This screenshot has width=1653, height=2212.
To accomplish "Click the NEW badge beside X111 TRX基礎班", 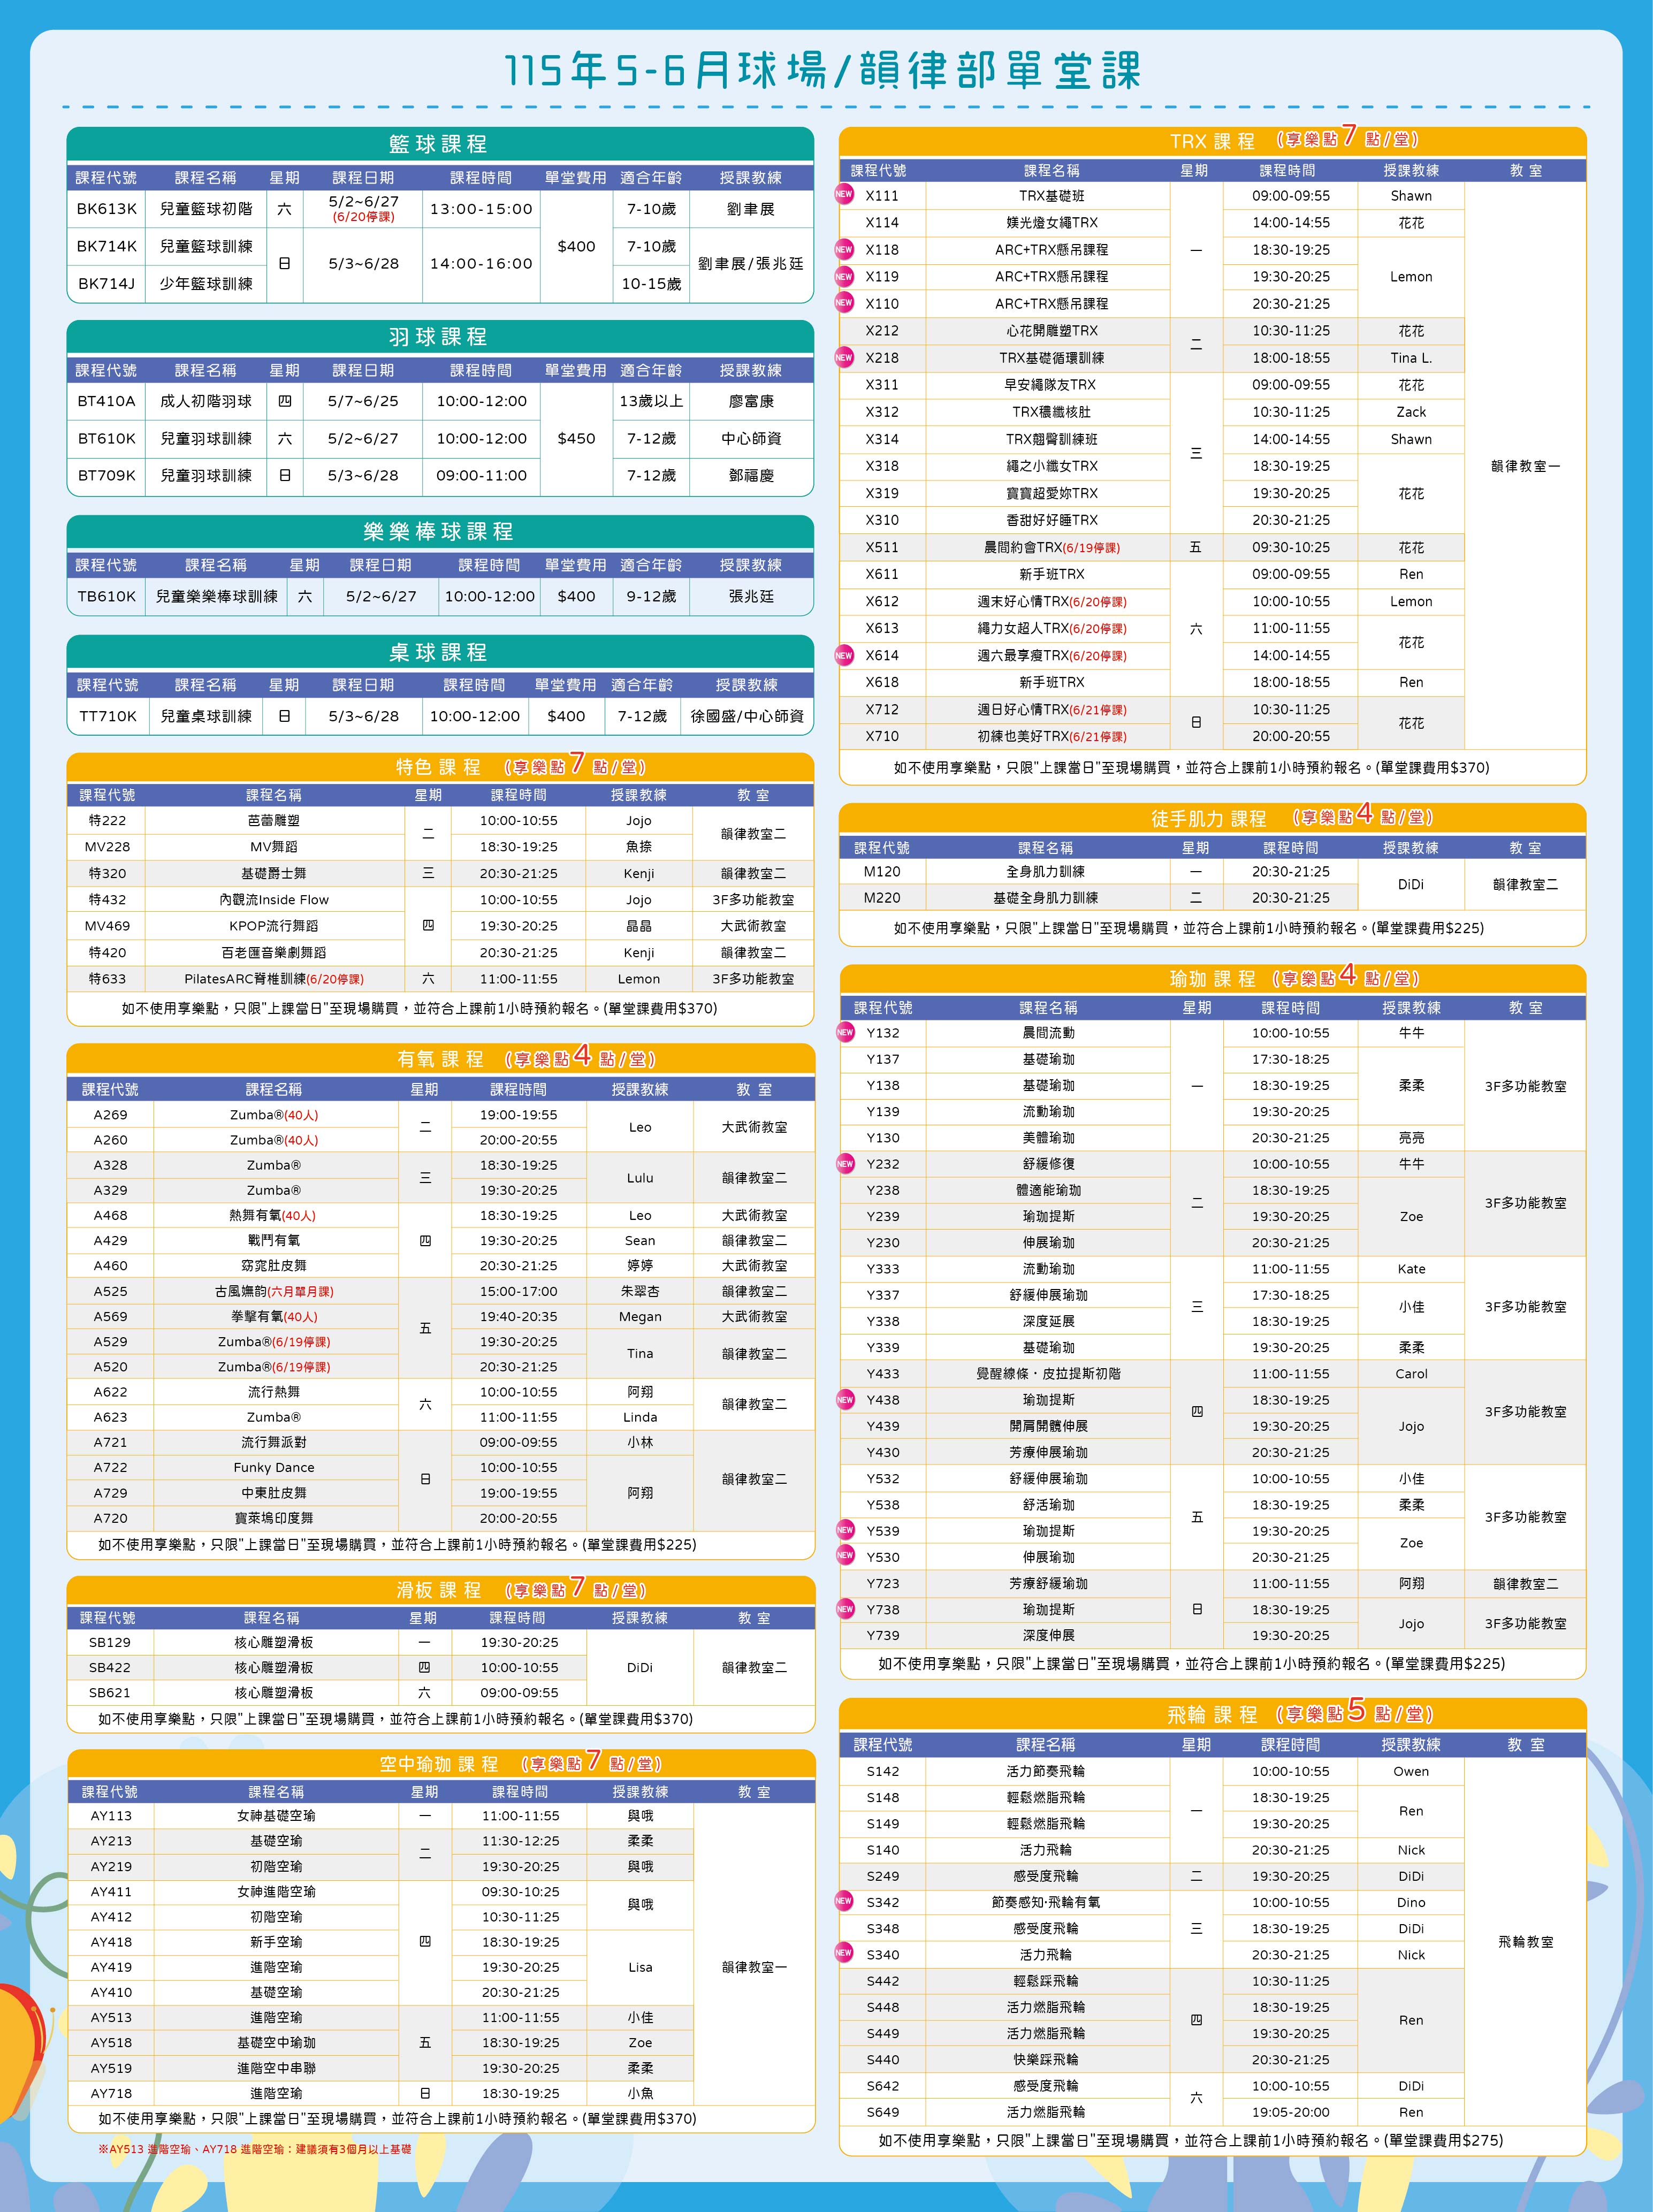I will (x=844, y=194).
